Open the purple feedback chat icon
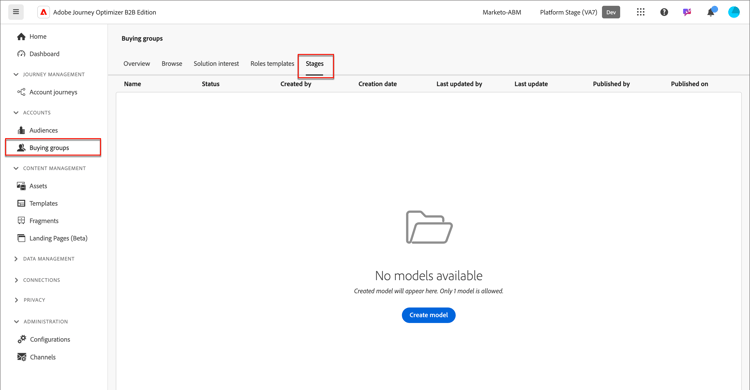Viewport: 750px width, 390px height. click(x=687, y=12)
